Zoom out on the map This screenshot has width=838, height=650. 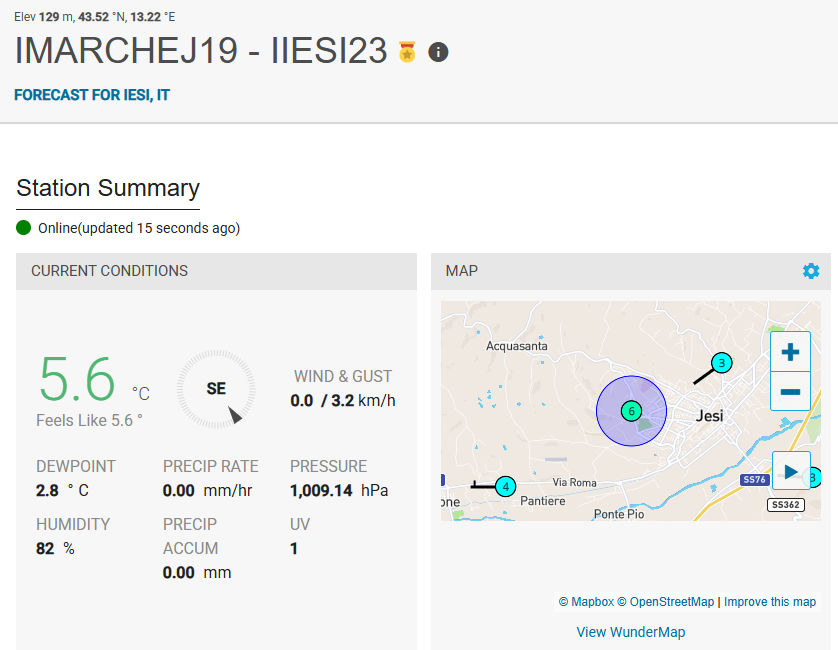click(790, 391)
